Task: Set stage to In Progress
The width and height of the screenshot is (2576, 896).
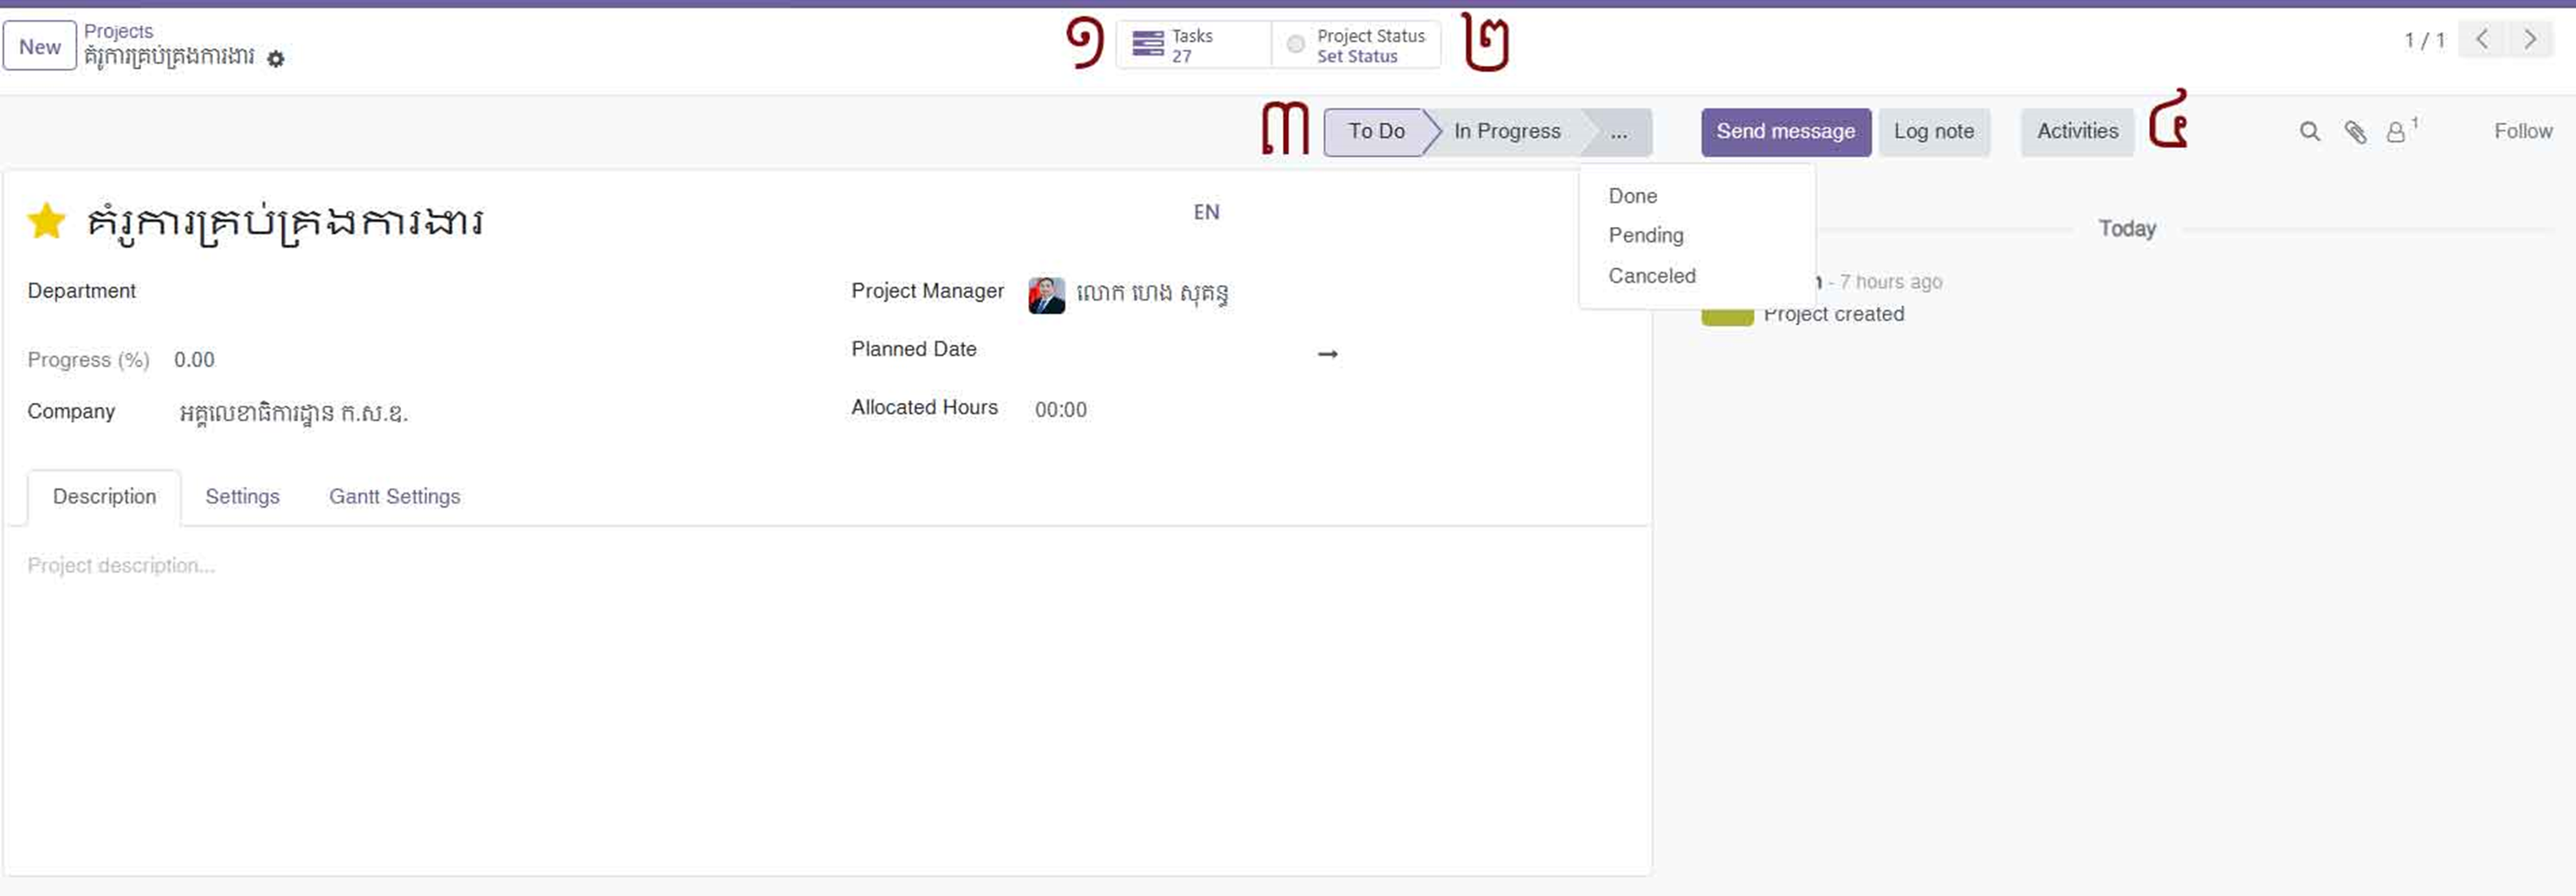Action: tap(1506, 132)
